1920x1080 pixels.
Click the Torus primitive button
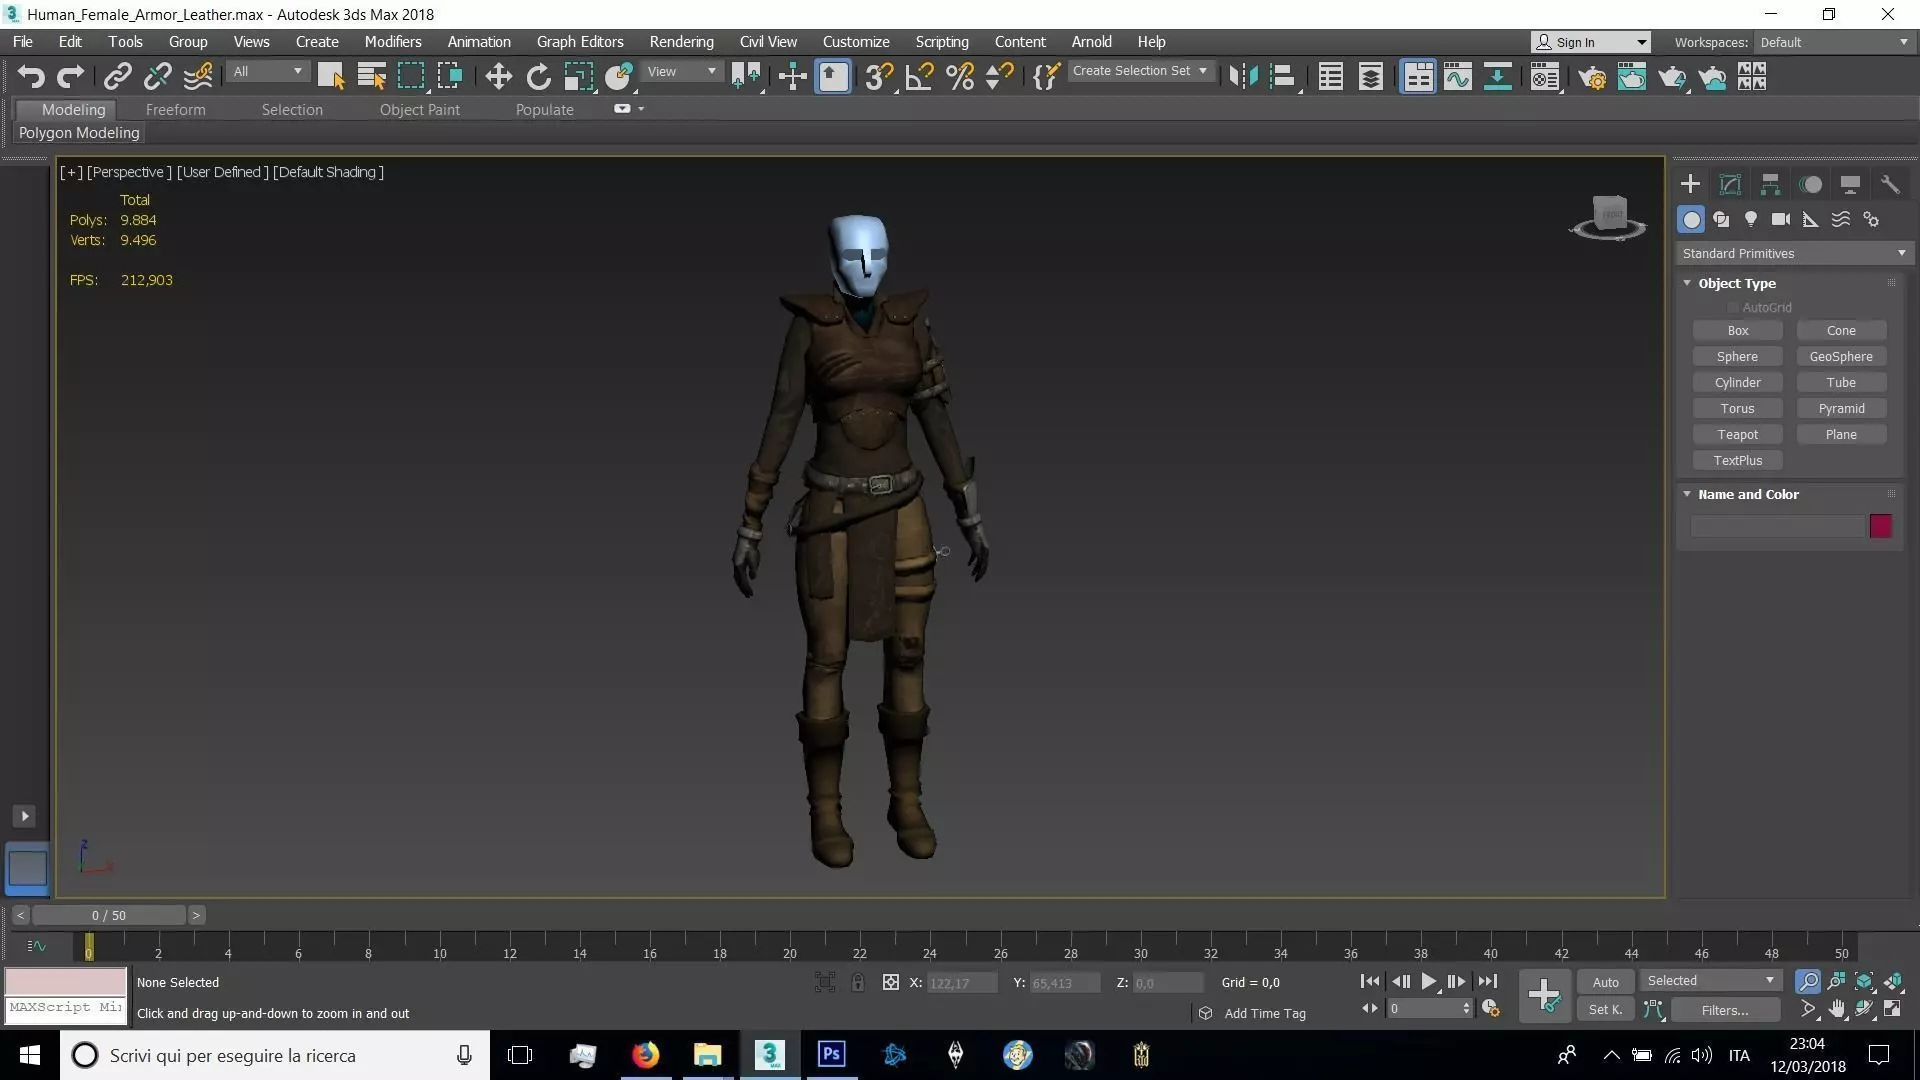pyautogui.click(x=1737, y=408)
